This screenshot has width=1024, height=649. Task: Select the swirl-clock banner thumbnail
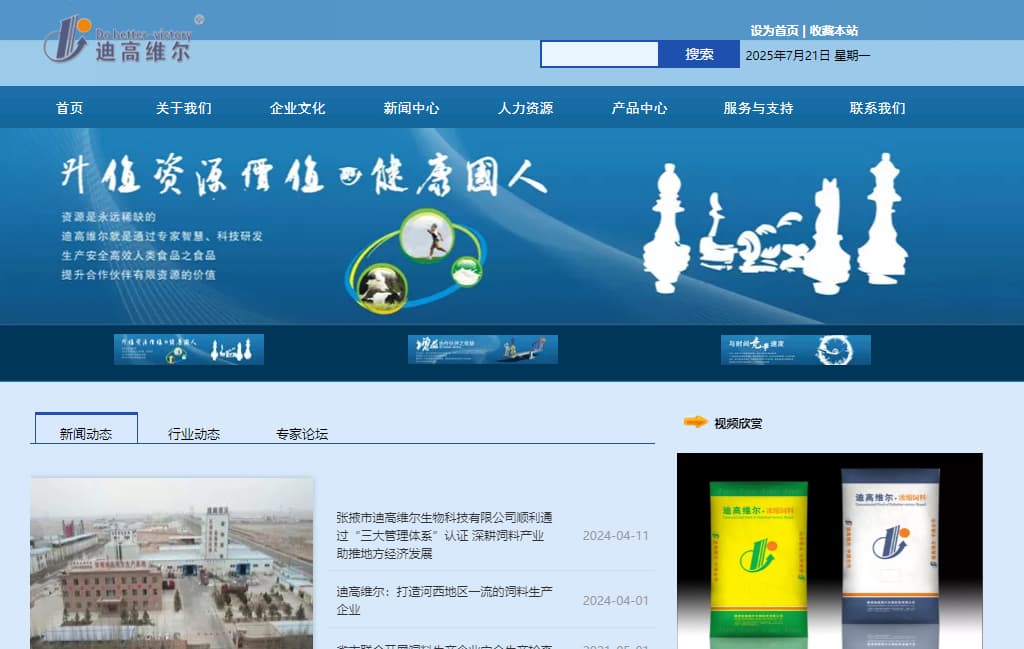tap(795, 349)
